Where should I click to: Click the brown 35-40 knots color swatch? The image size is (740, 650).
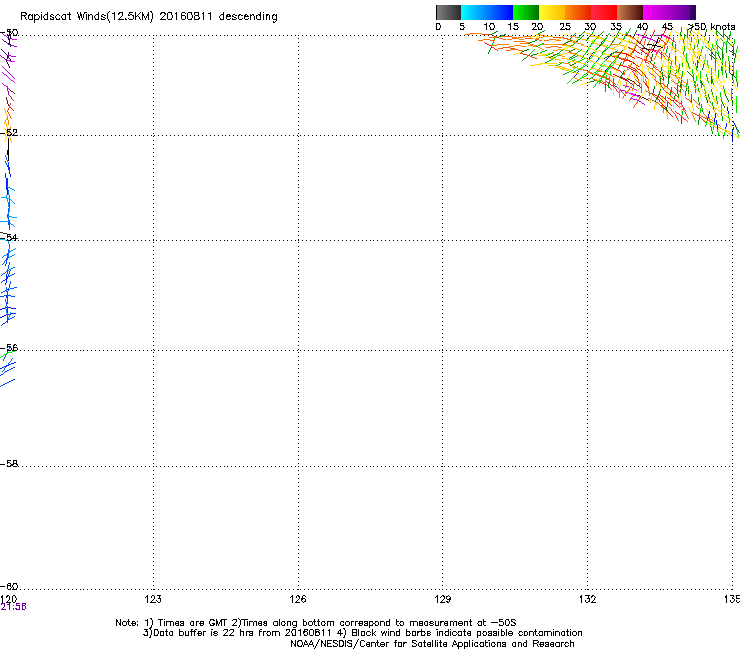click(630, 12)
